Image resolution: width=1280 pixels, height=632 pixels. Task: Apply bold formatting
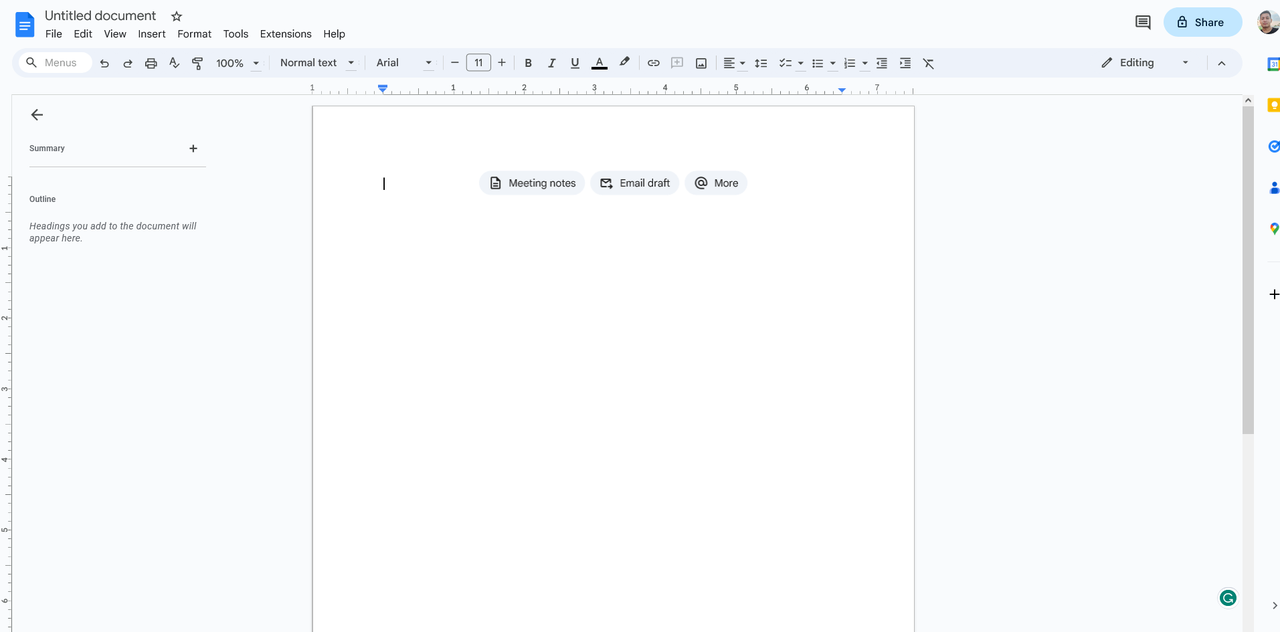pyautogui.click(x=528, y=63)
